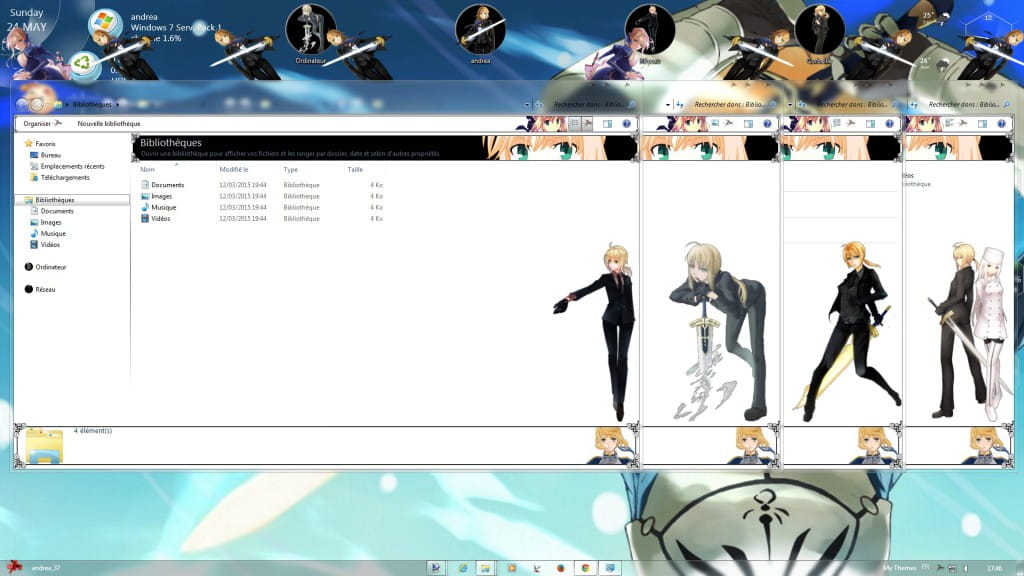Click the Windows Explorer icon on the taskbar

pos(483,567)
